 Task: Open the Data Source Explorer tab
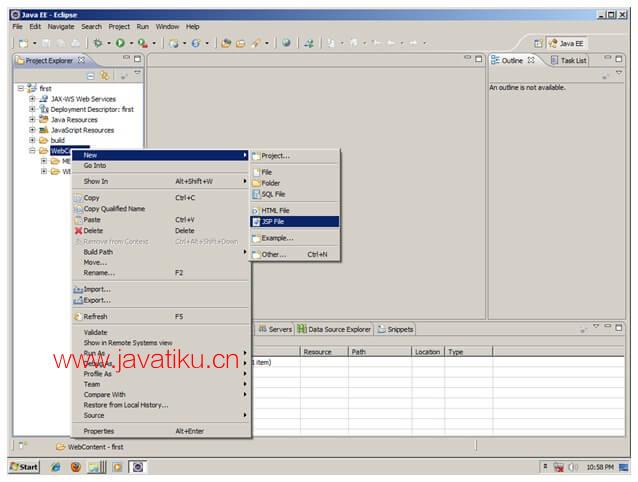pyautogui.click(x=334, y=329)
